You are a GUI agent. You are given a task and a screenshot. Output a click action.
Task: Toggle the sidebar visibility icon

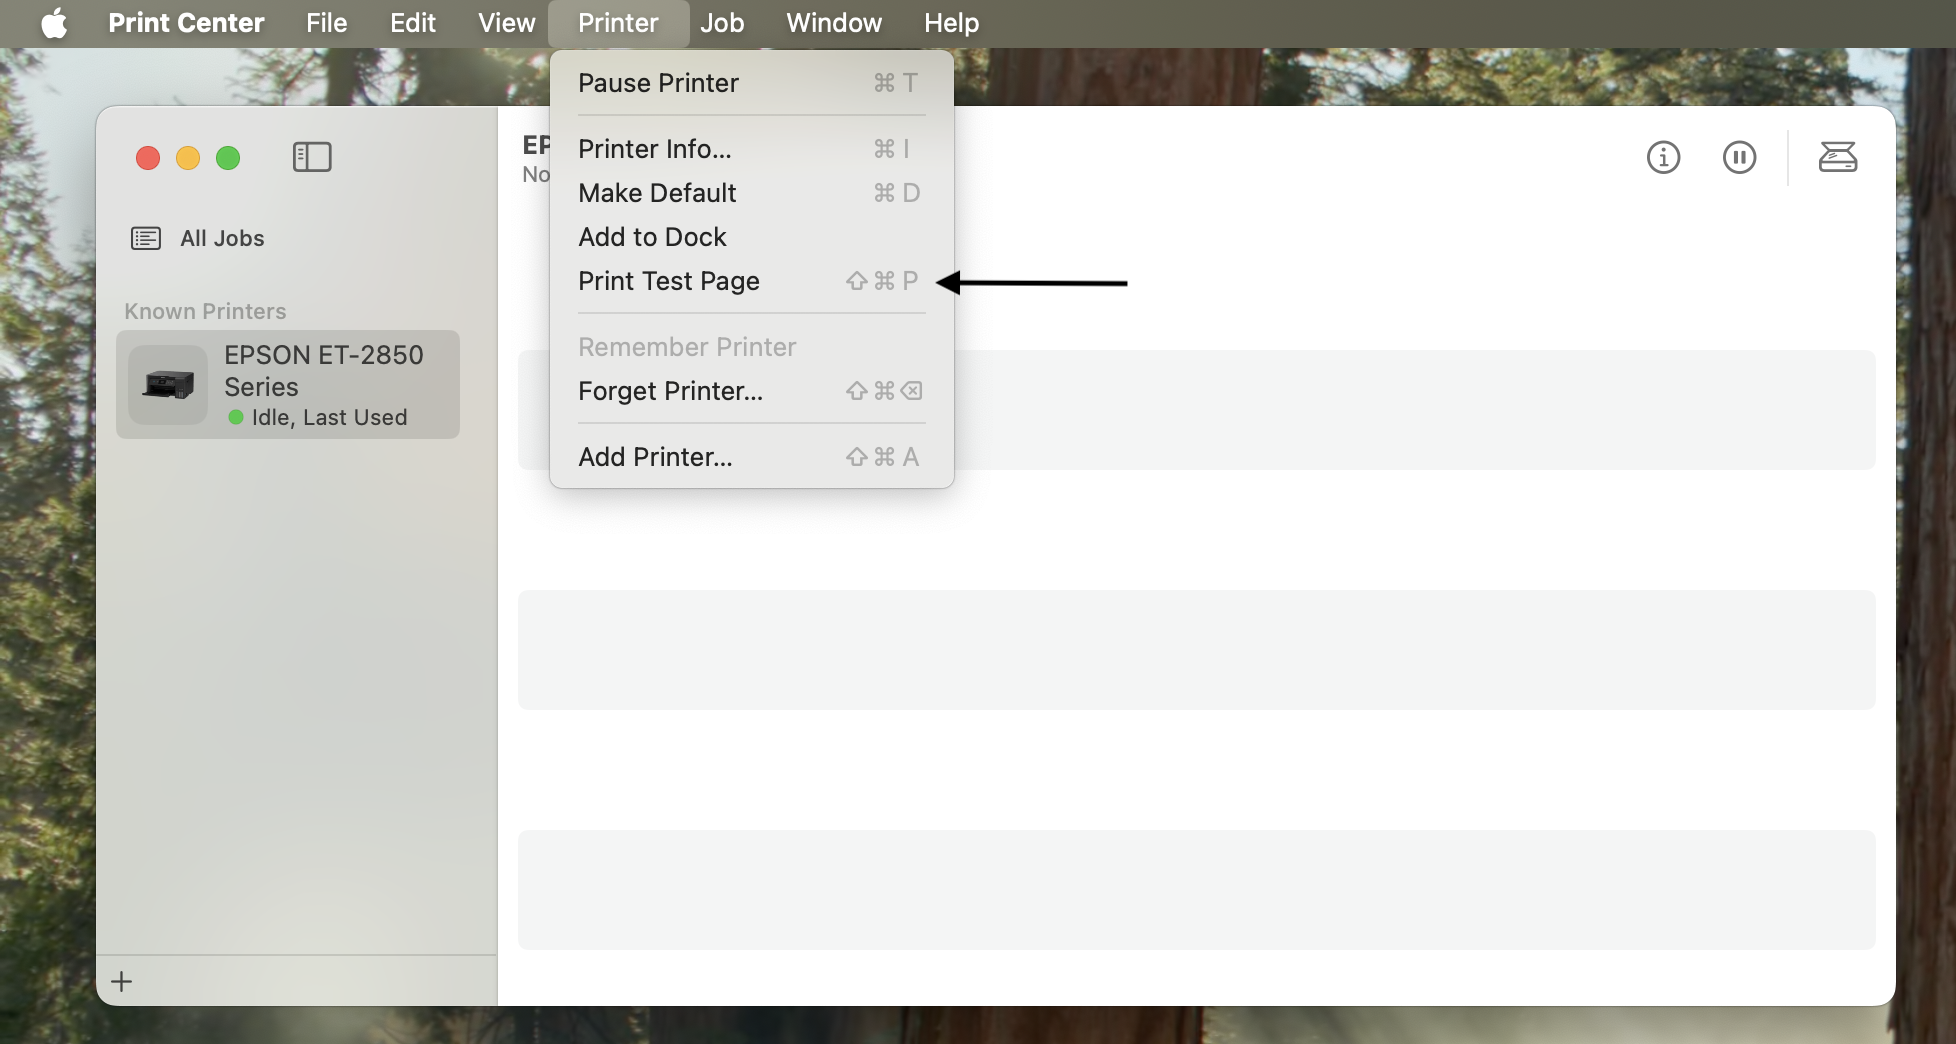click(312, 157)
